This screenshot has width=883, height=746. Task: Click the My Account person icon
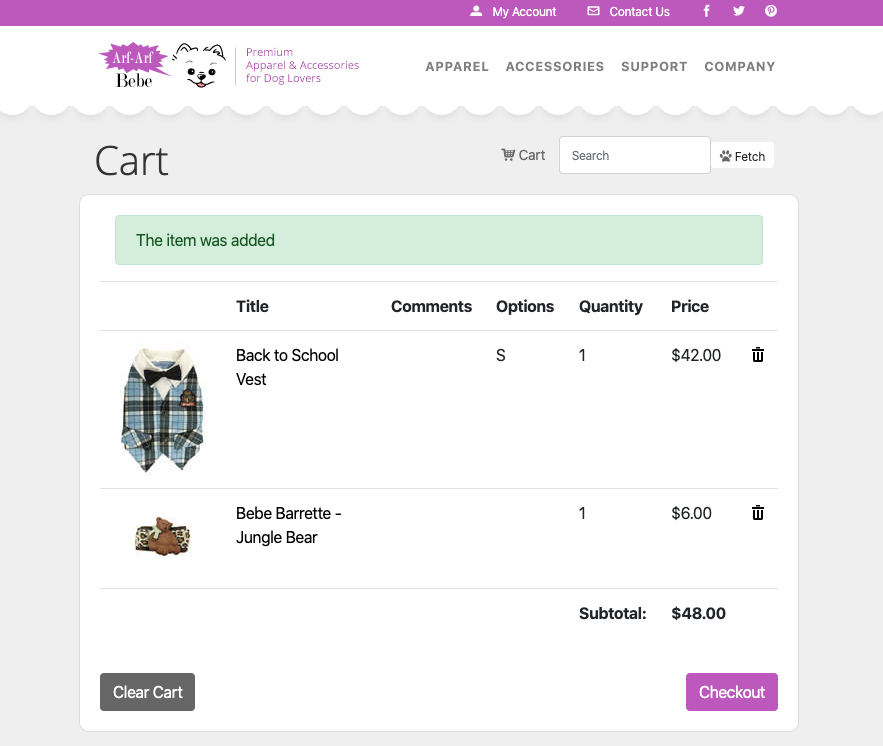(x=476, y=12)
